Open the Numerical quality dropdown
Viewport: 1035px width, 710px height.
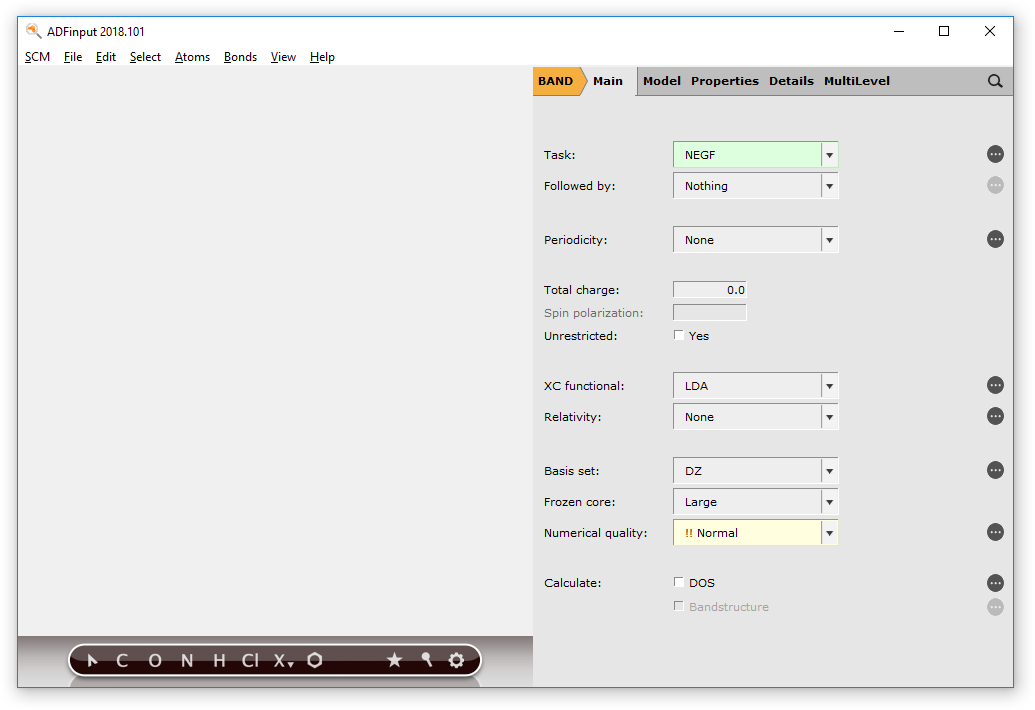click(x=755, y=533)
